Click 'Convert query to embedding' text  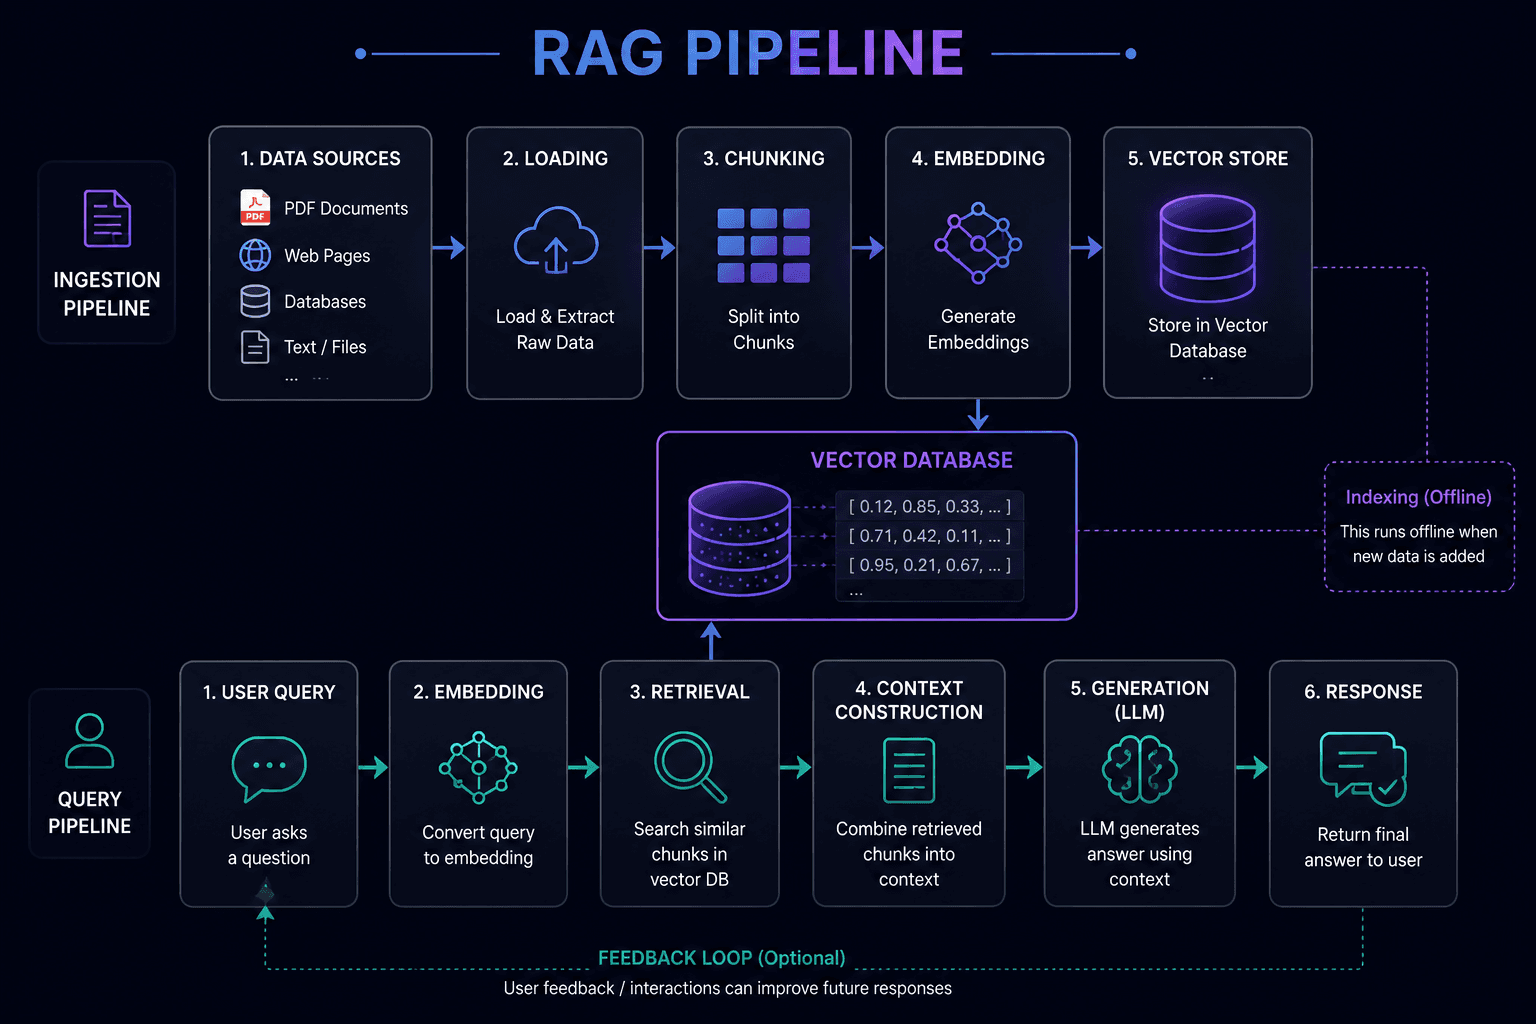click(x=478, y=845)
